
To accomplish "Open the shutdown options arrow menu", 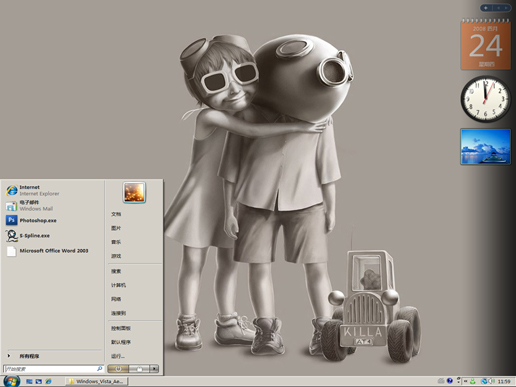I will [x=154, y=369].
